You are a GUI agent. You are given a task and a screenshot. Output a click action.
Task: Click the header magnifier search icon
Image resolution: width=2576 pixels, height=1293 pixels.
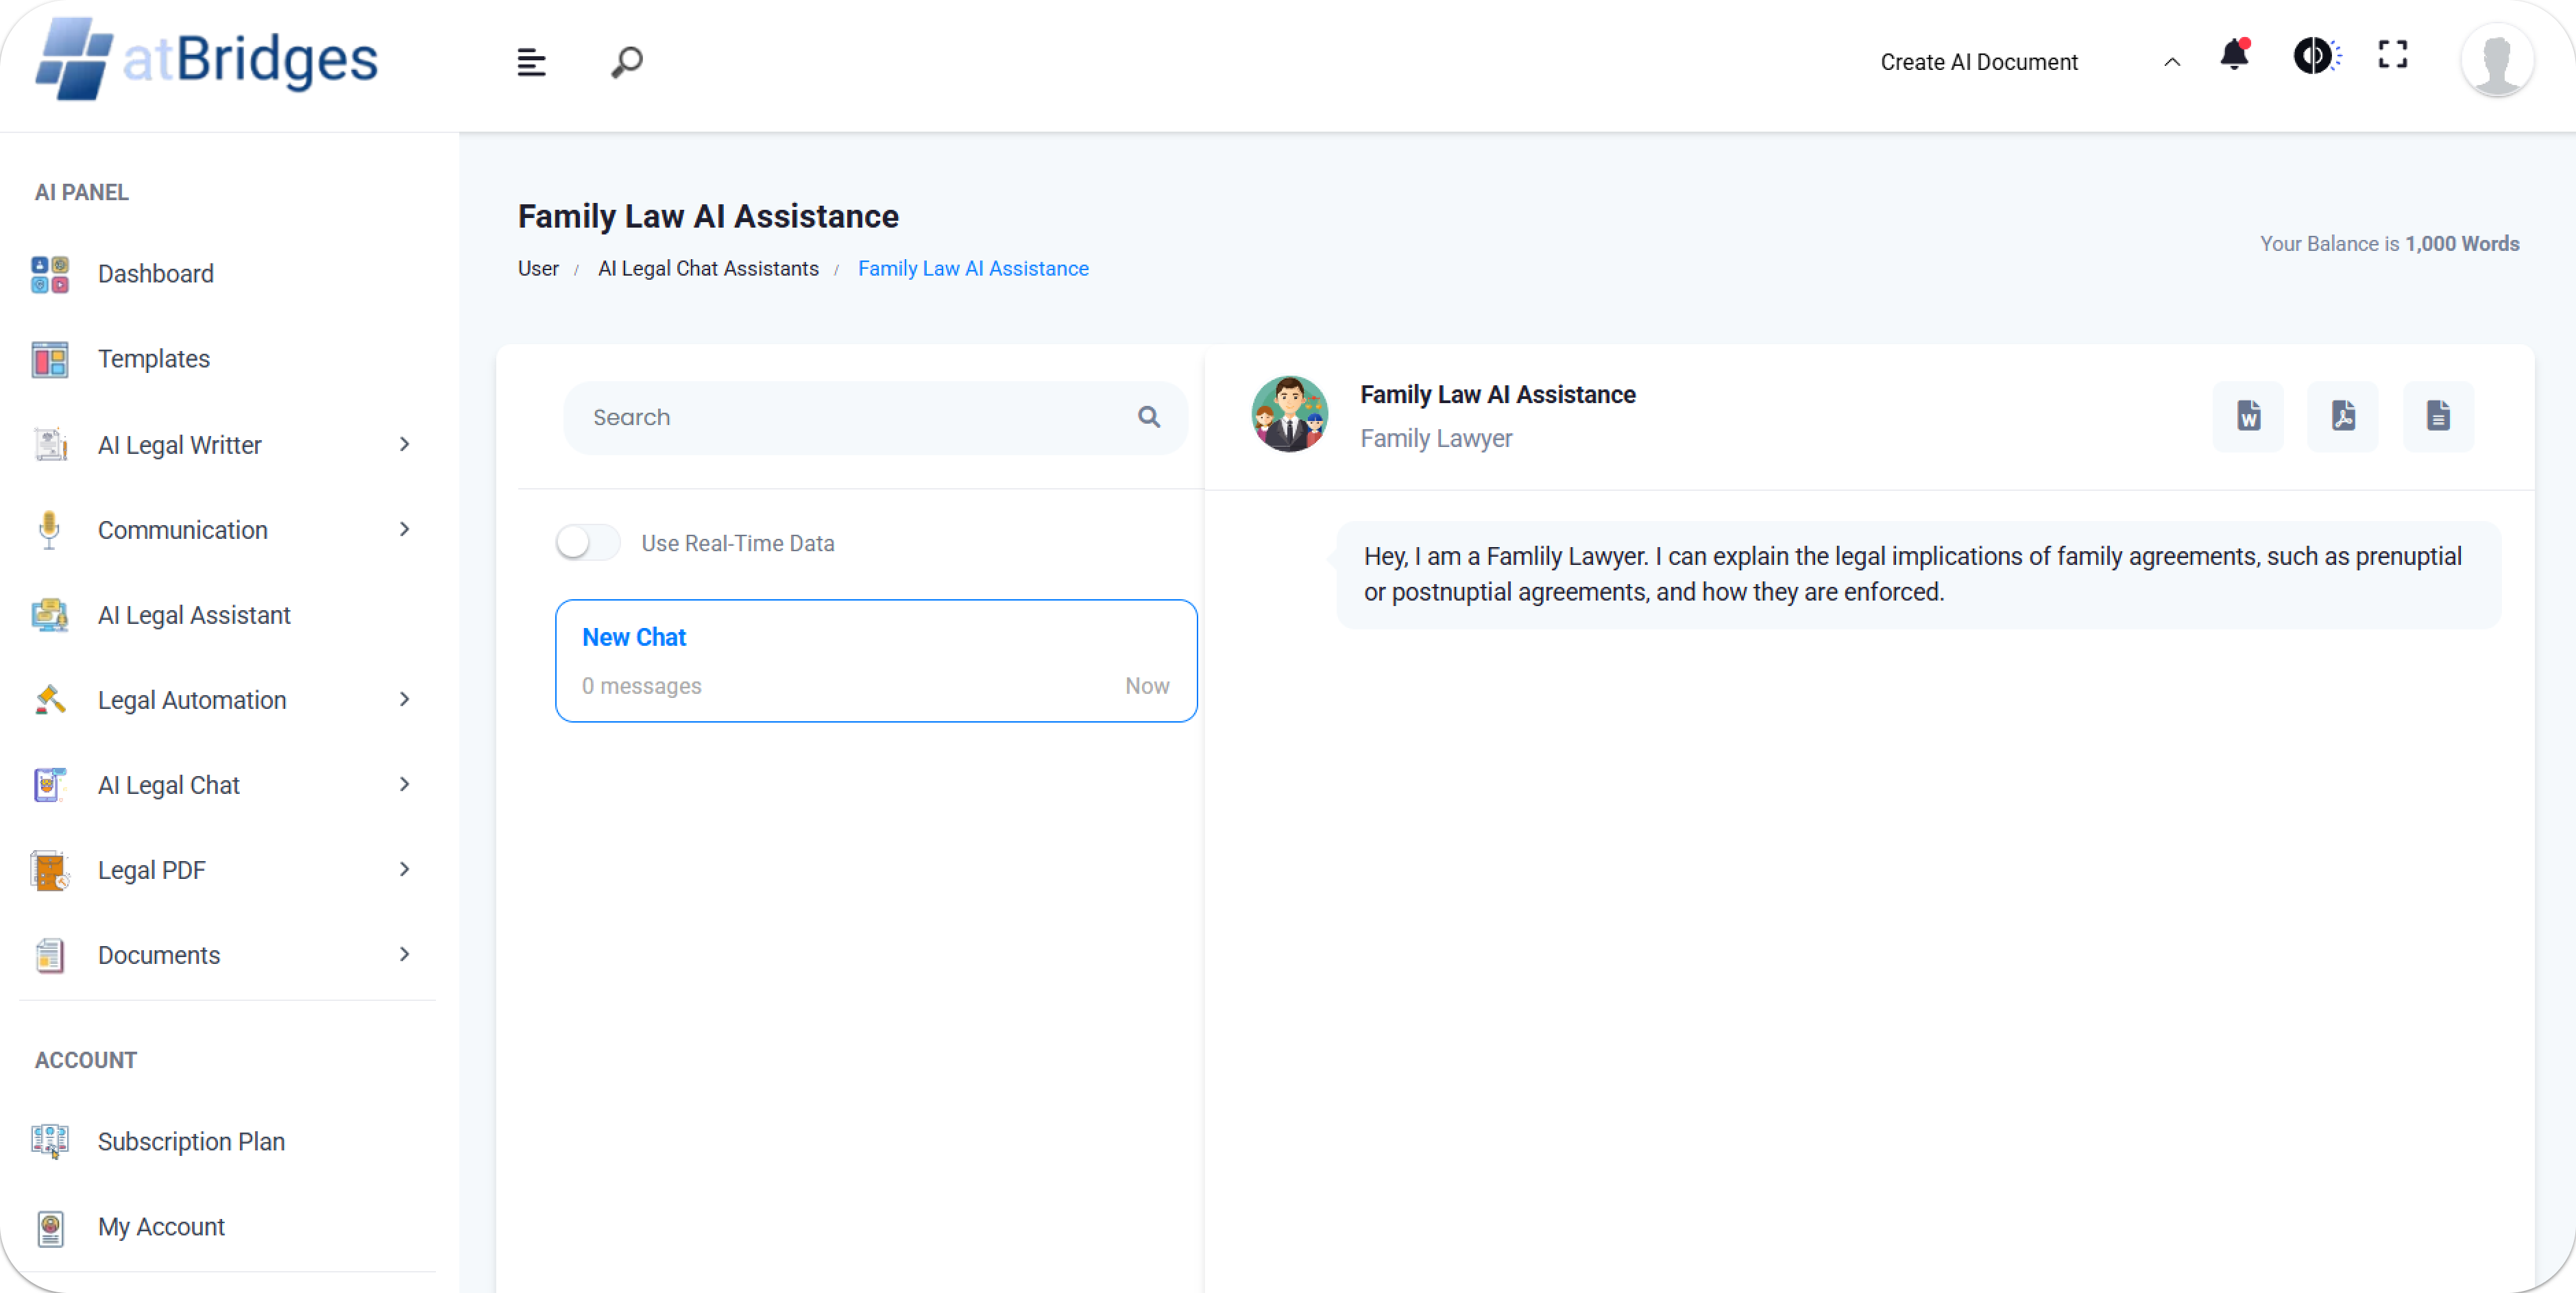[627, 62]
